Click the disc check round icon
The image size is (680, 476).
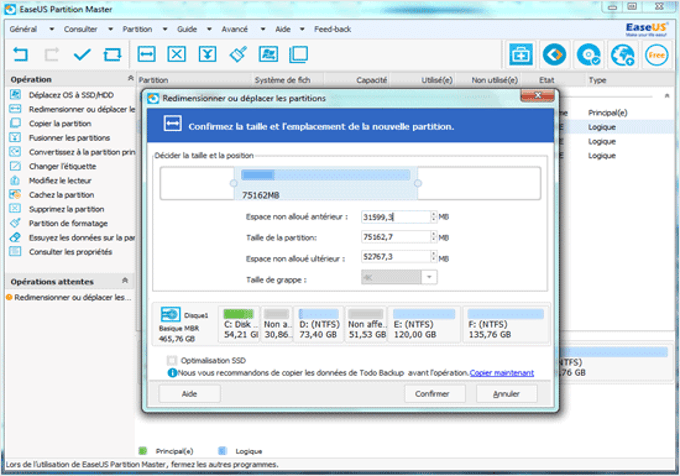click(x=588, y=55)
